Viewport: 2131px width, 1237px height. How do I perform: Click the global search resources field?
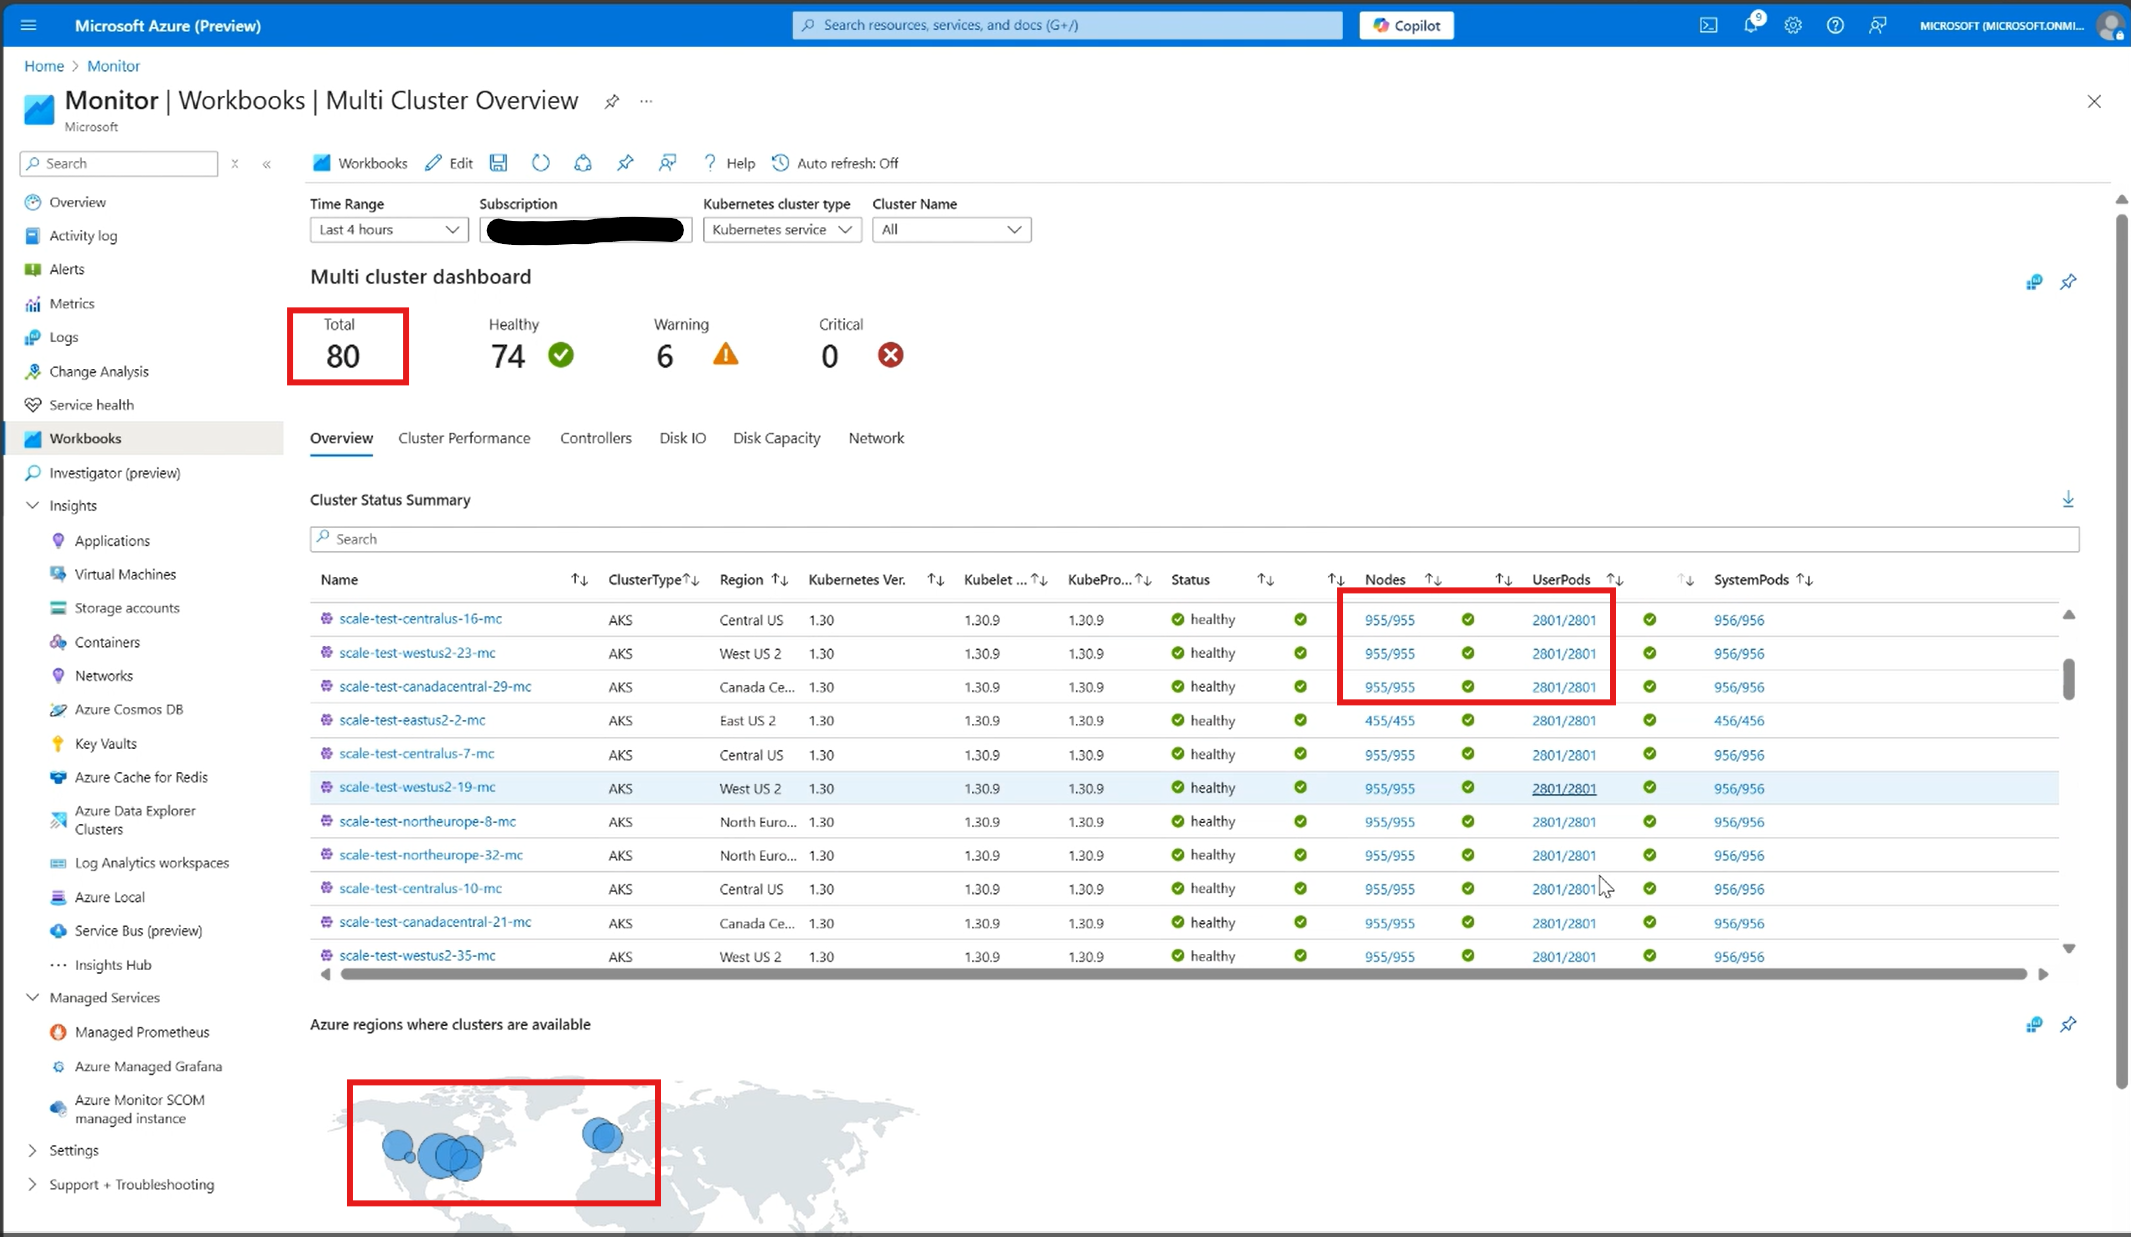pos(1067,25)
